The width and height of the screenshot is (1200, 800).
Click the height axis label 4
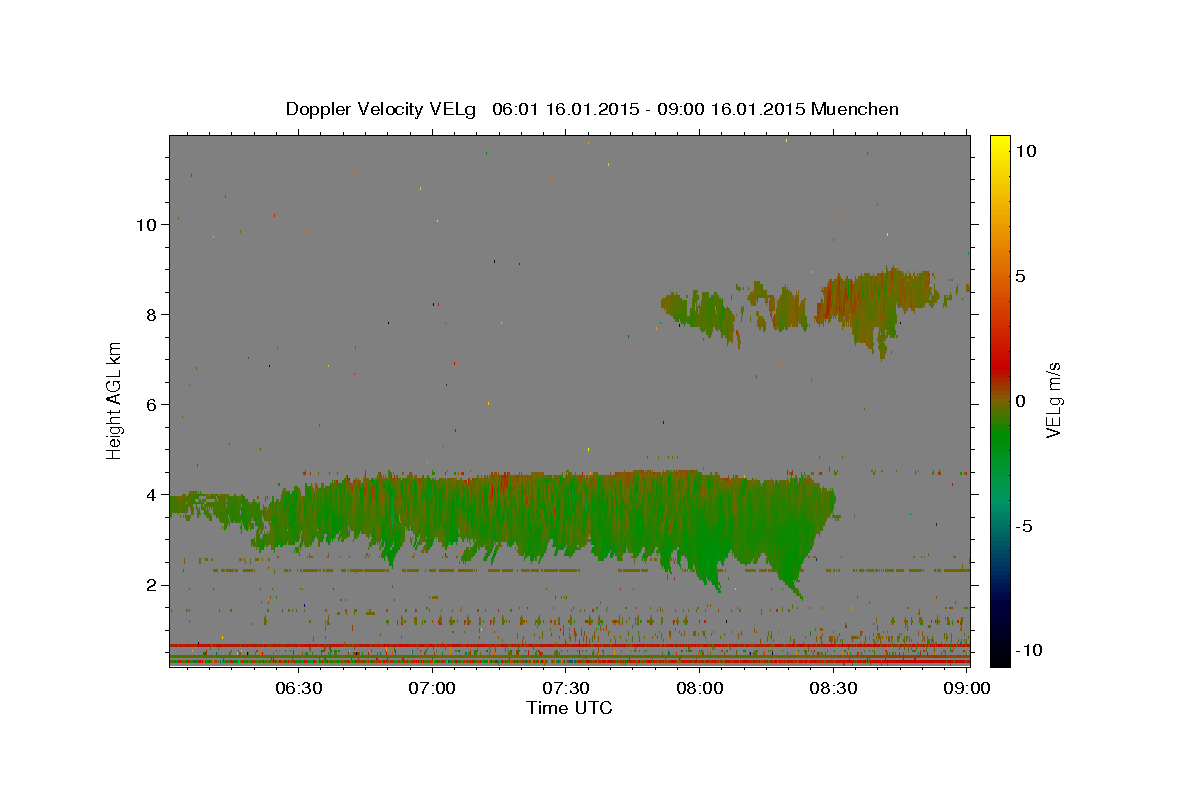point(152,495)
